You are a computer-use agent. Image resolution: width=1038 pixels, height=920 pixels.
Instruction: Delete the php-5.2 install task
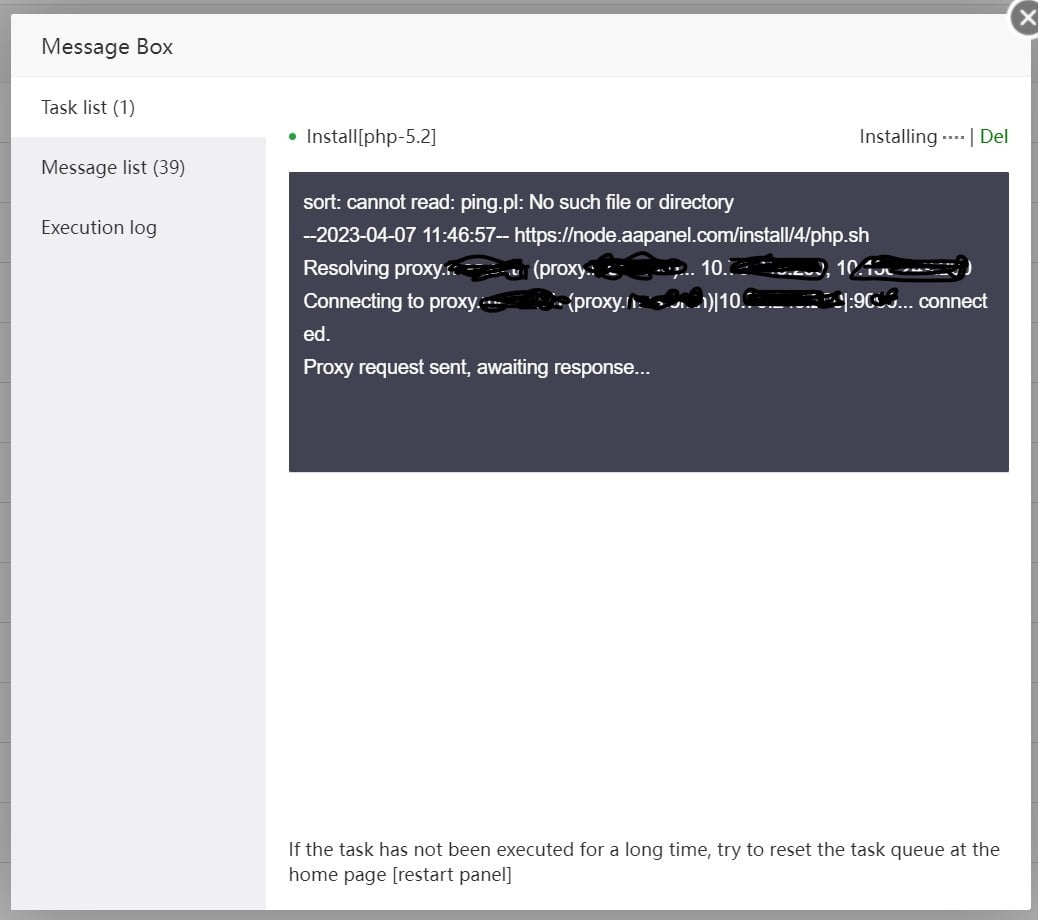(993, 137)
